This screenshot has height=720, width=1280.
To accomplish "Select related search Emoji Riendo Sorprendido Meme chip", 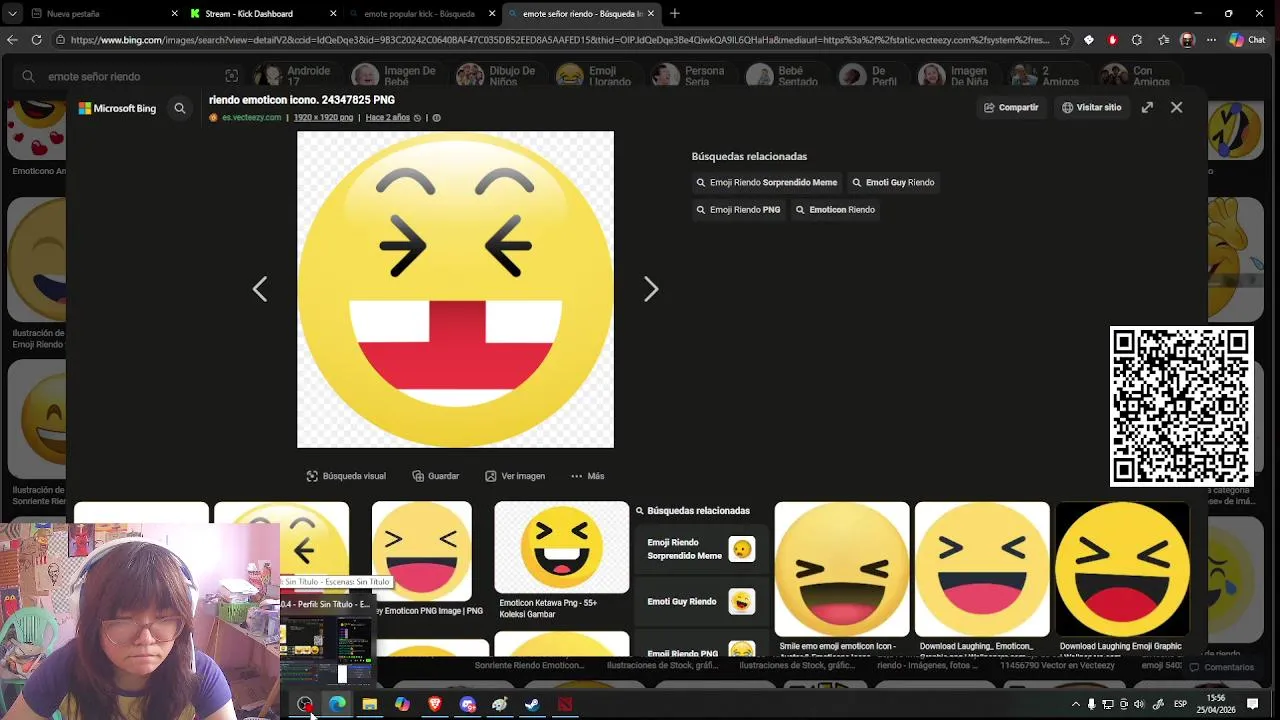I will coord(766,183).
